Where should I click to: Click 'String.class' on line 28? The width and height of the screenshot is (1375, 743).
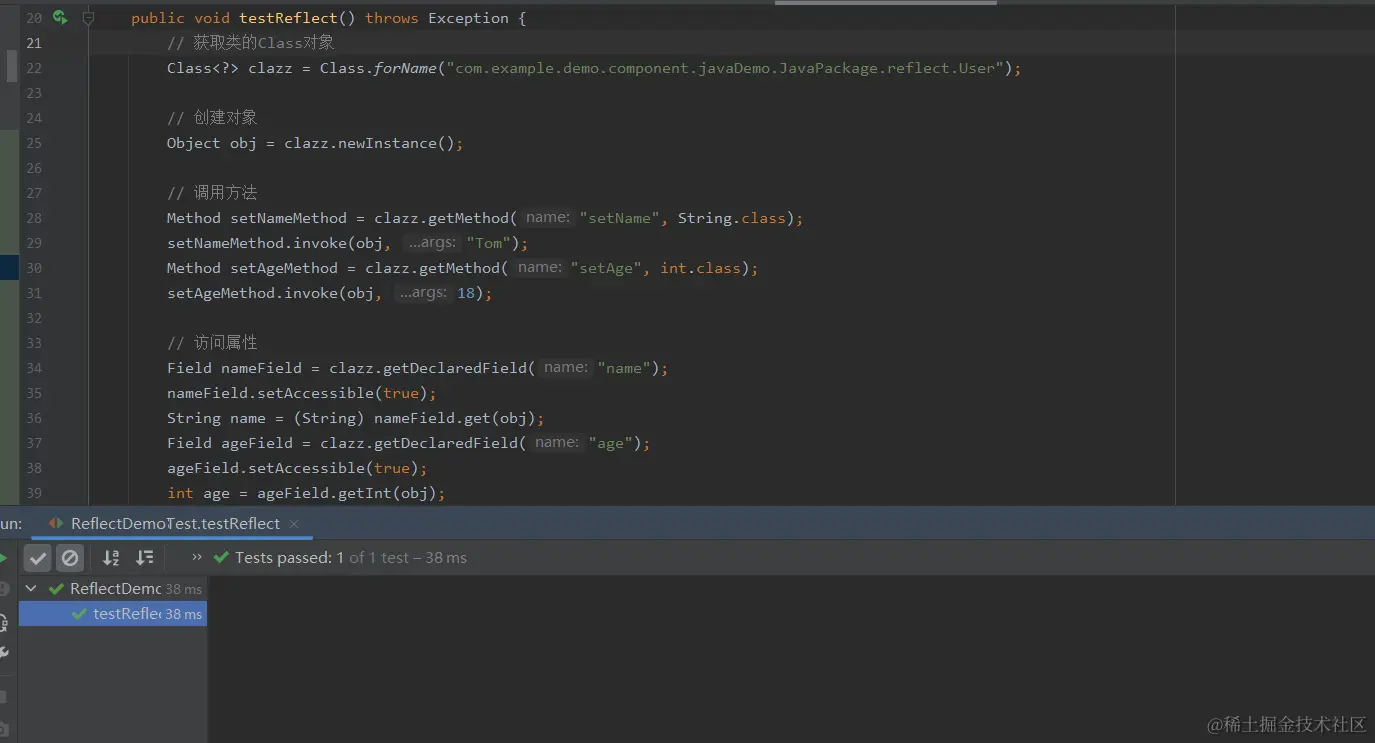click(732, 218)
